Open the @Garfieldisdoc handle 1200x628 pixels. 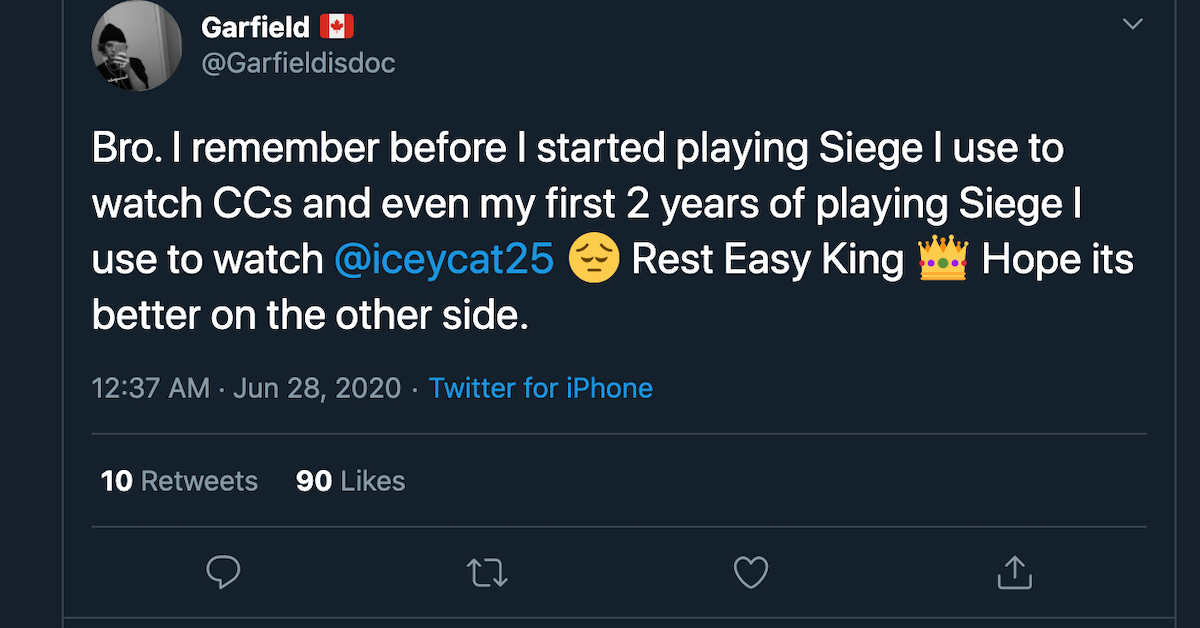(298, 62)
